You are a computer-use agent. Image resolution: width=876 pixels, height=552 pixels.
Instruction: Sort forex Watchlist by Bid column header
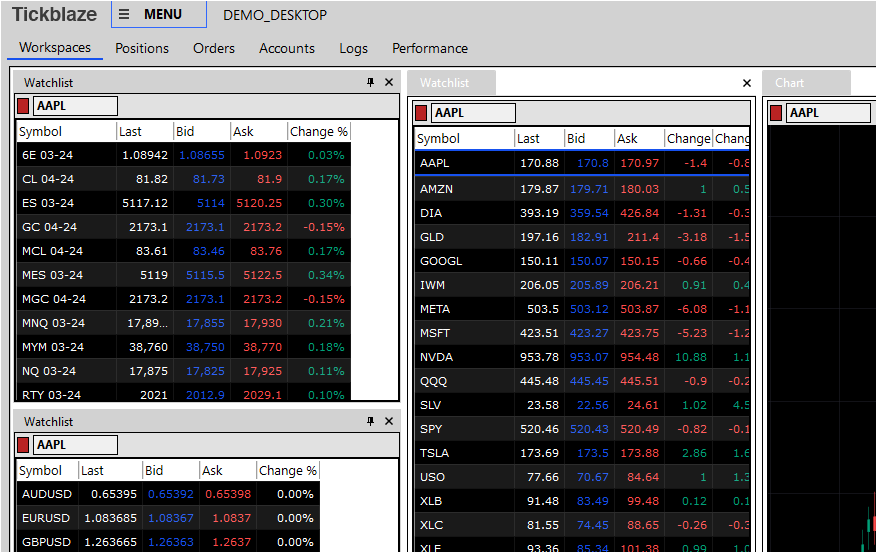[171, 470]
